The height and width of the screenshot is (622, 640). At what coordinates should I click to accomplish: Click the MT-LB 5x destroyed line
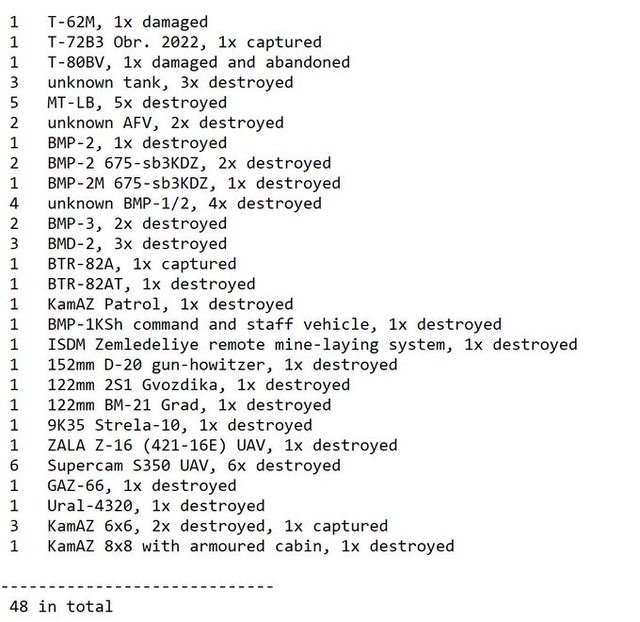[137, 102]
